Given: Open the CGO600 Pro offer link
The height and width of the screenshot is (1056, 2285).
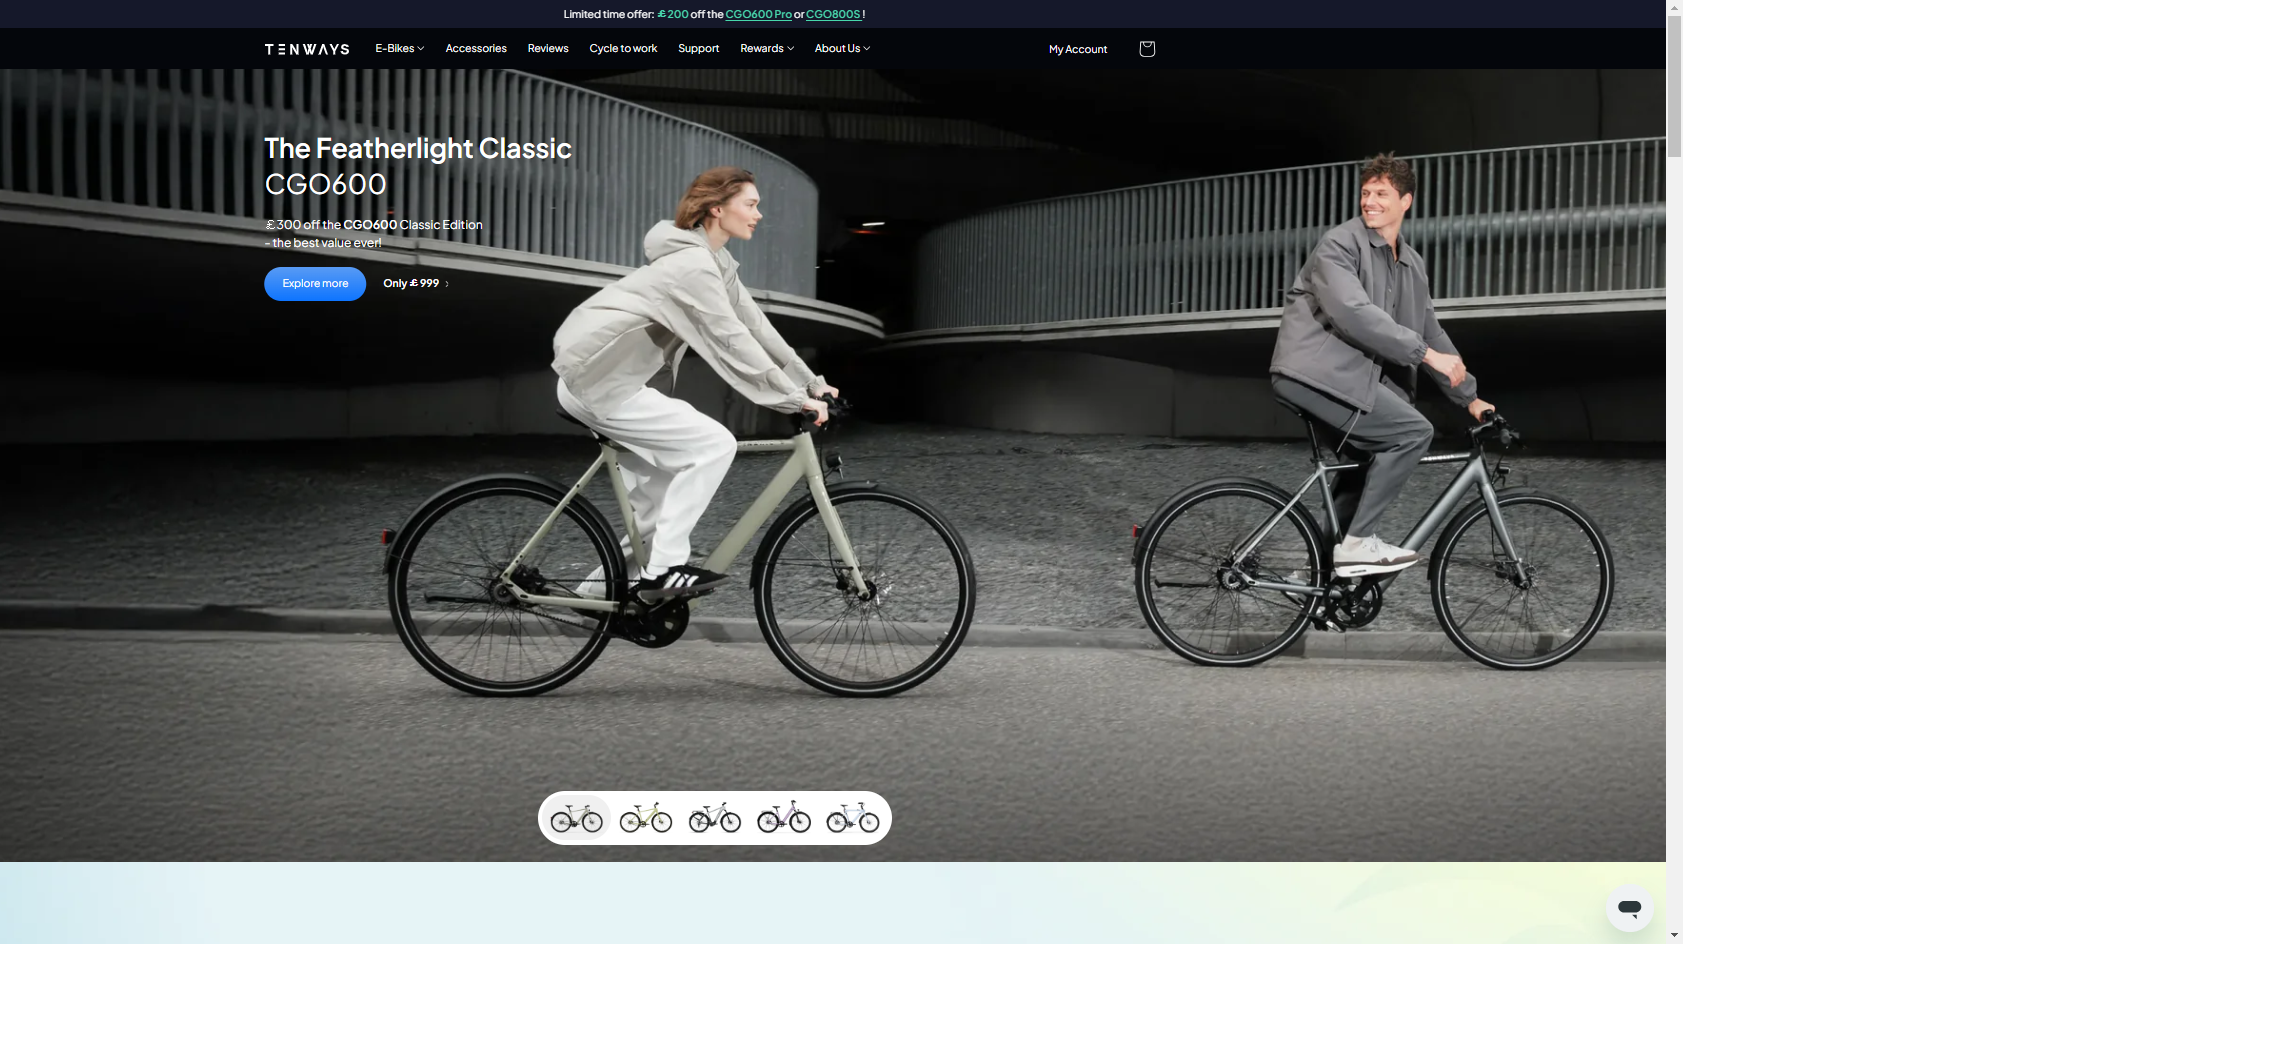Looking at the screenshot, I should (x=758, y=14).
